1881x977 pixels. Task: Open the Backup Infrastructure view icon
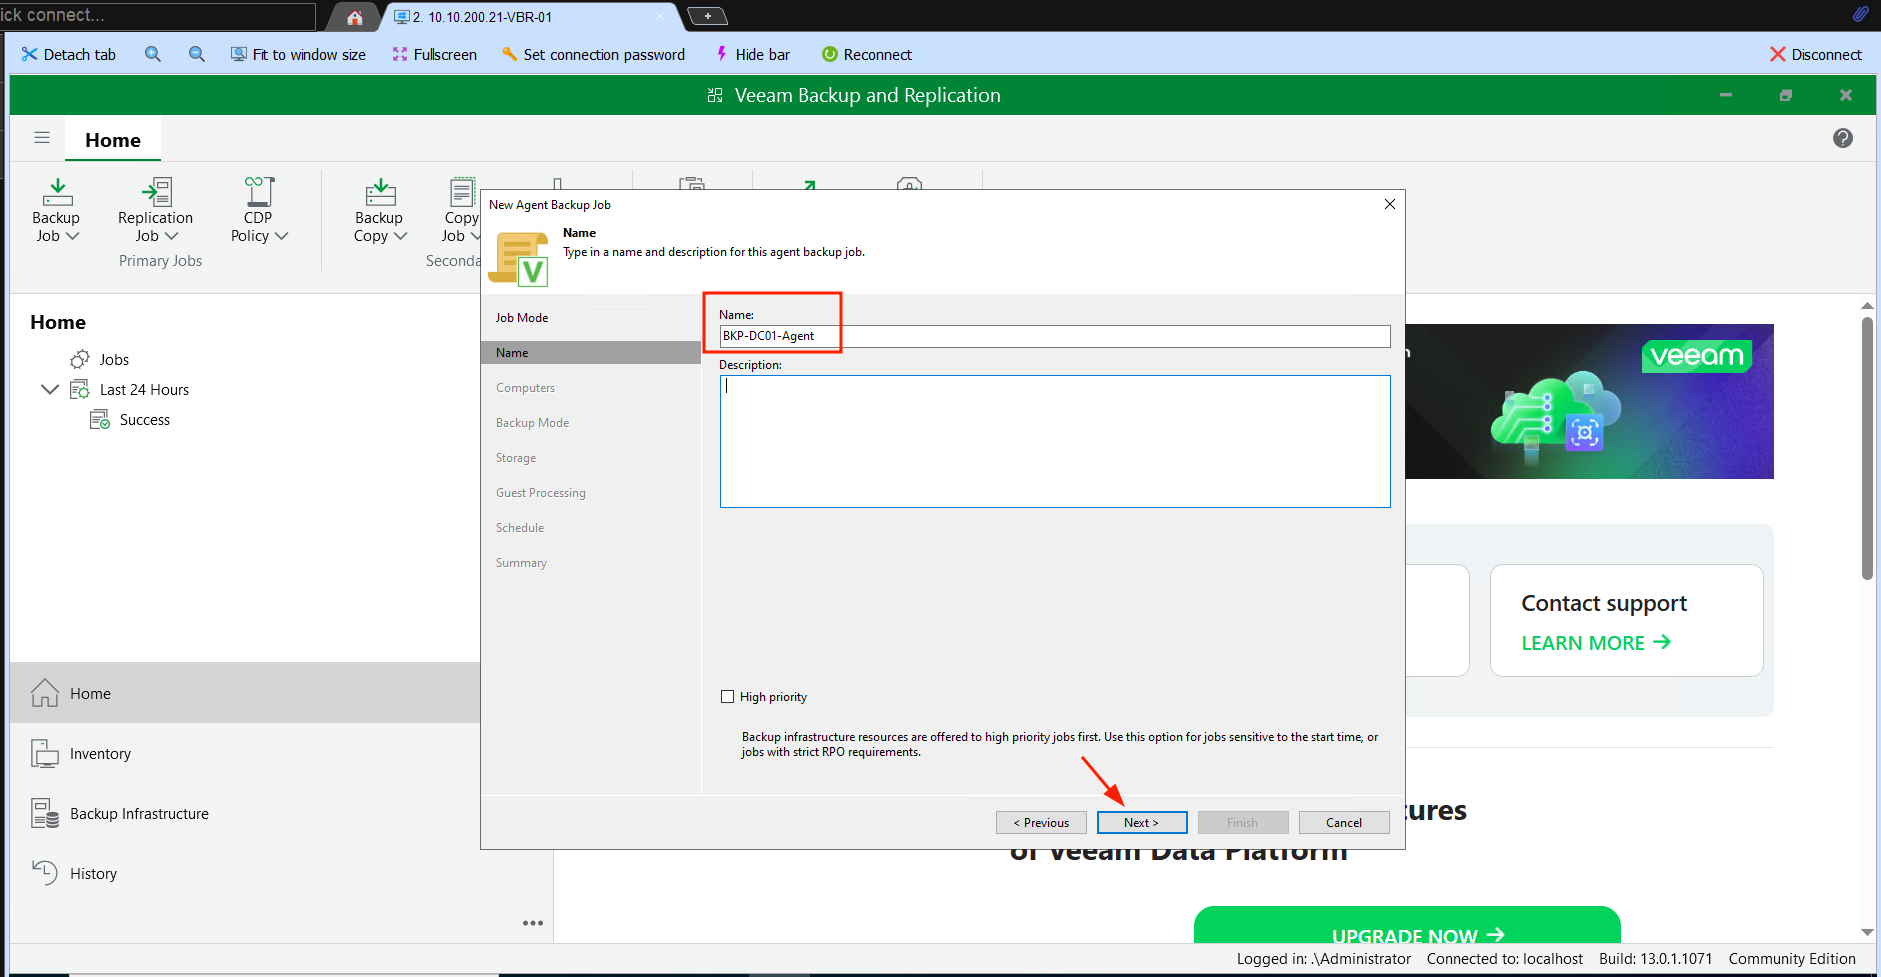point(45,813)
